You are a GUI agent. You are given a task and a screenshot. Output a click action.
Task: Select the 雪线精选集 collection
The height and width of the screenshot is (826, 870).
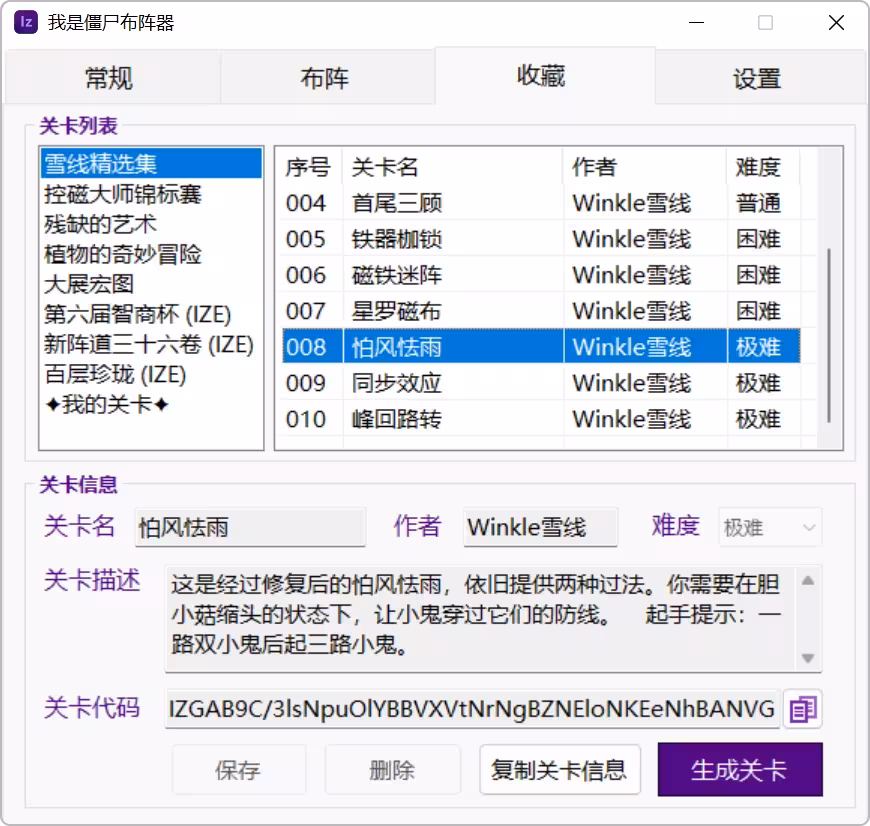click(151, 164)
